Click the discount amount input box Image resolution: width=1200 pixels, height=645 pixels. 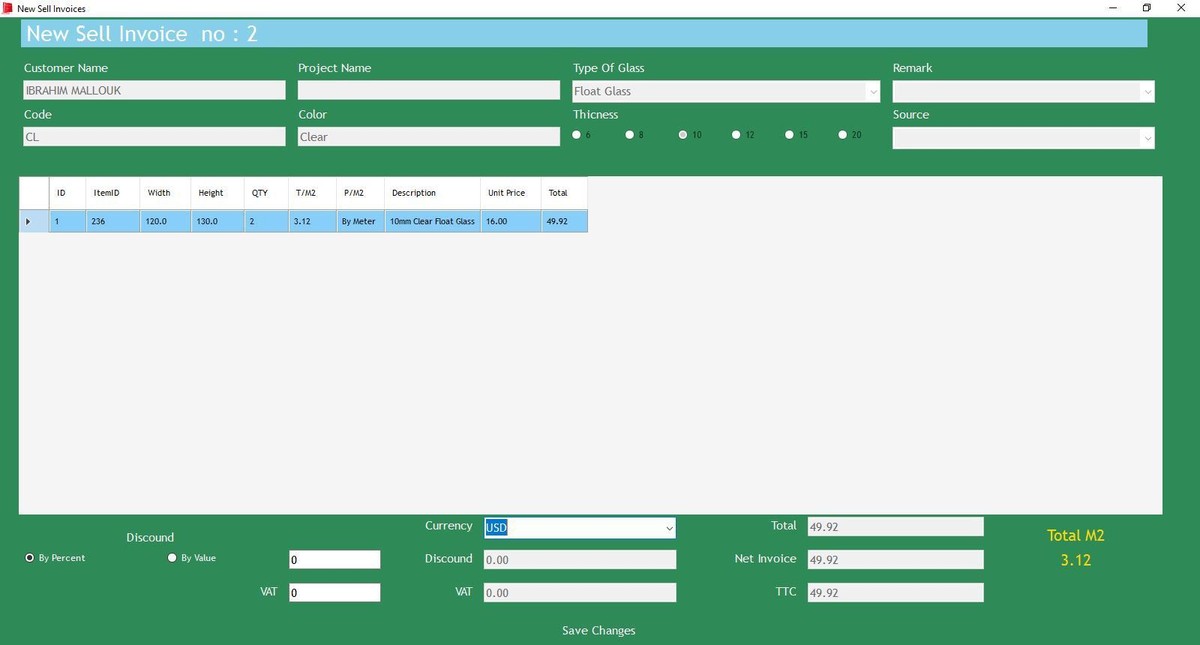pyautogui.click(x=334, y=560)
